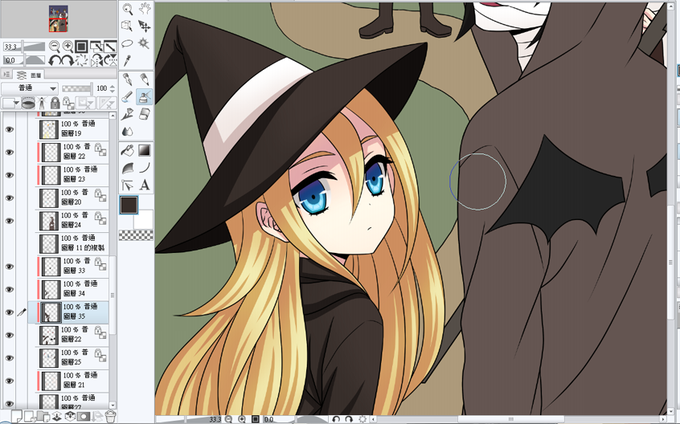Click the navigator zoom-in magnifier
Viewport: 680px width, 424px height.
(68, 46)
